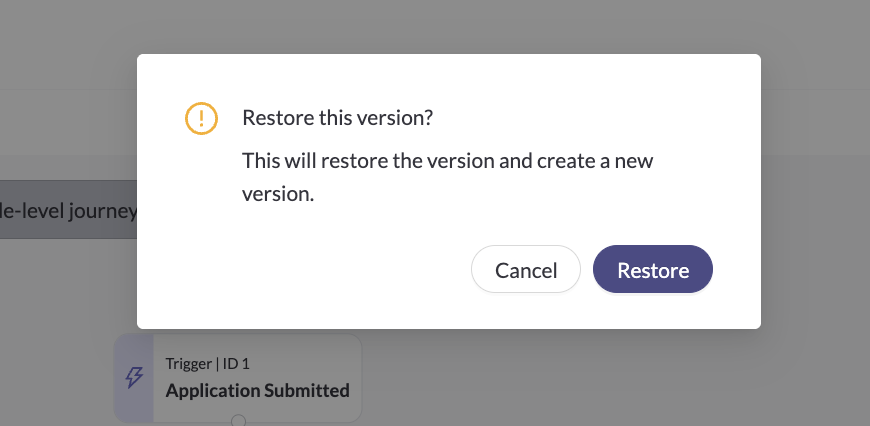
Task: Click the trigger node's output connector circle
Action: click(238, 421)
